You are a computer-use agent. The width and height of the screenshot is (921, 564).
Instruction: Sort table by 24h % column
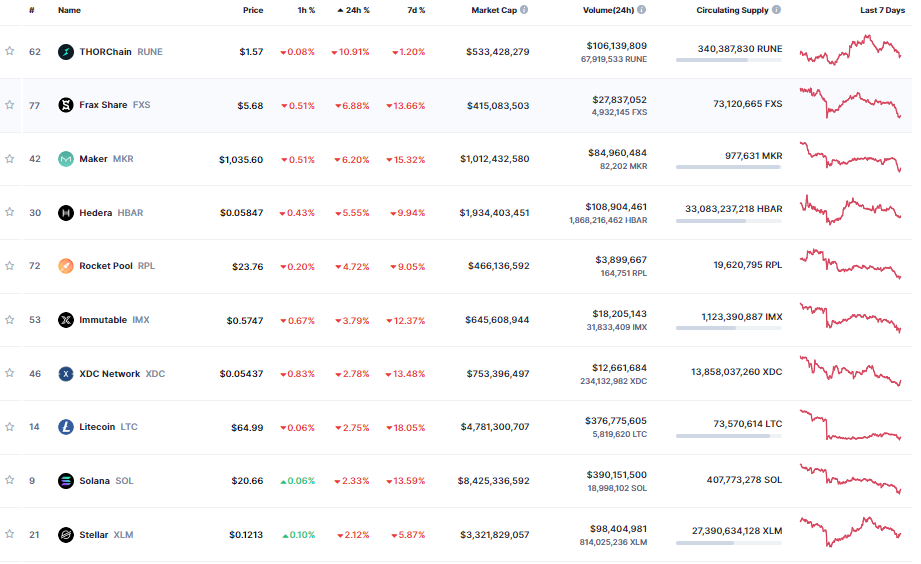click(353, 10)
